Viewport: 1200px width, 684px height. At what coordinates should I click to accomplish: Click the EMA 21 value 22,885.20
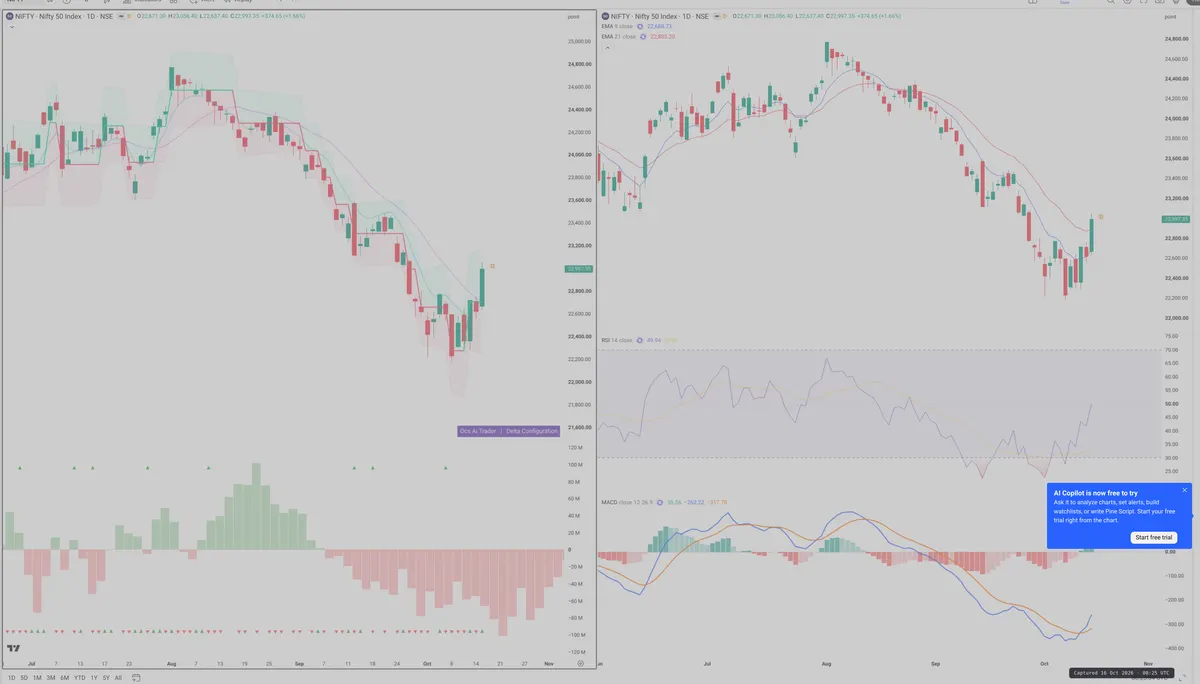(x=662, y=37)
